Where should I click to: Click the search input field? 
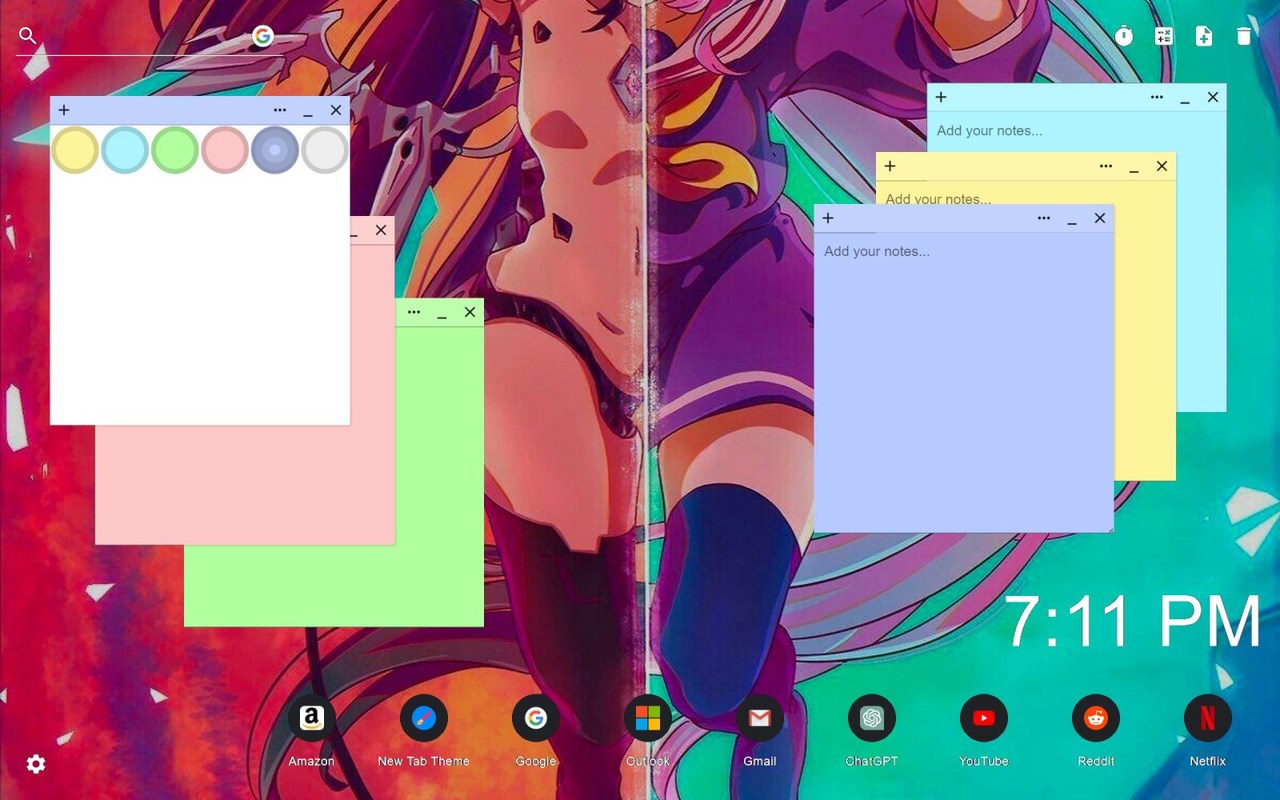[x=145, y=36]
